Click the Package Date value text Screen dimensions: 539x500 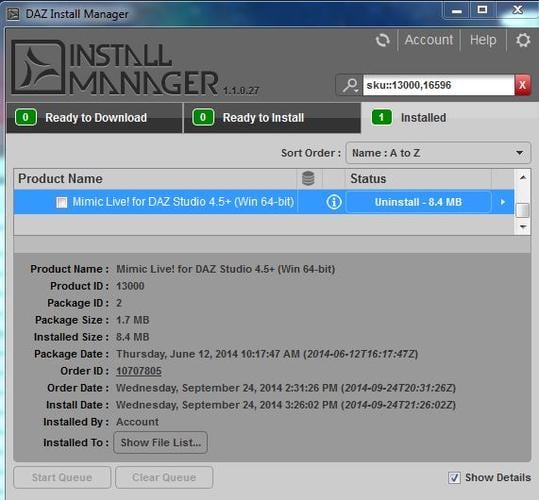pyautogui.click(x=267, y=354)
